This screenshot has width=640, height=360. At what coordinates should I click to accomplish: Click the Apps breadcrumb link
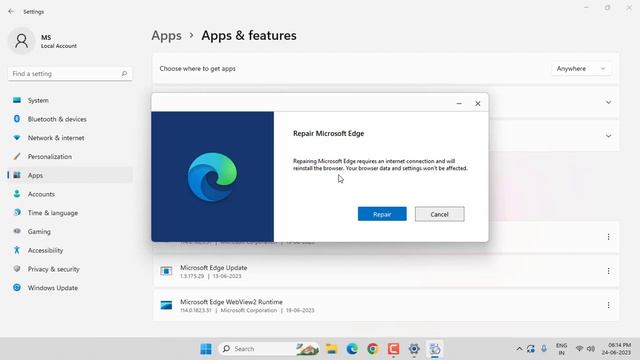pos(167,36)
